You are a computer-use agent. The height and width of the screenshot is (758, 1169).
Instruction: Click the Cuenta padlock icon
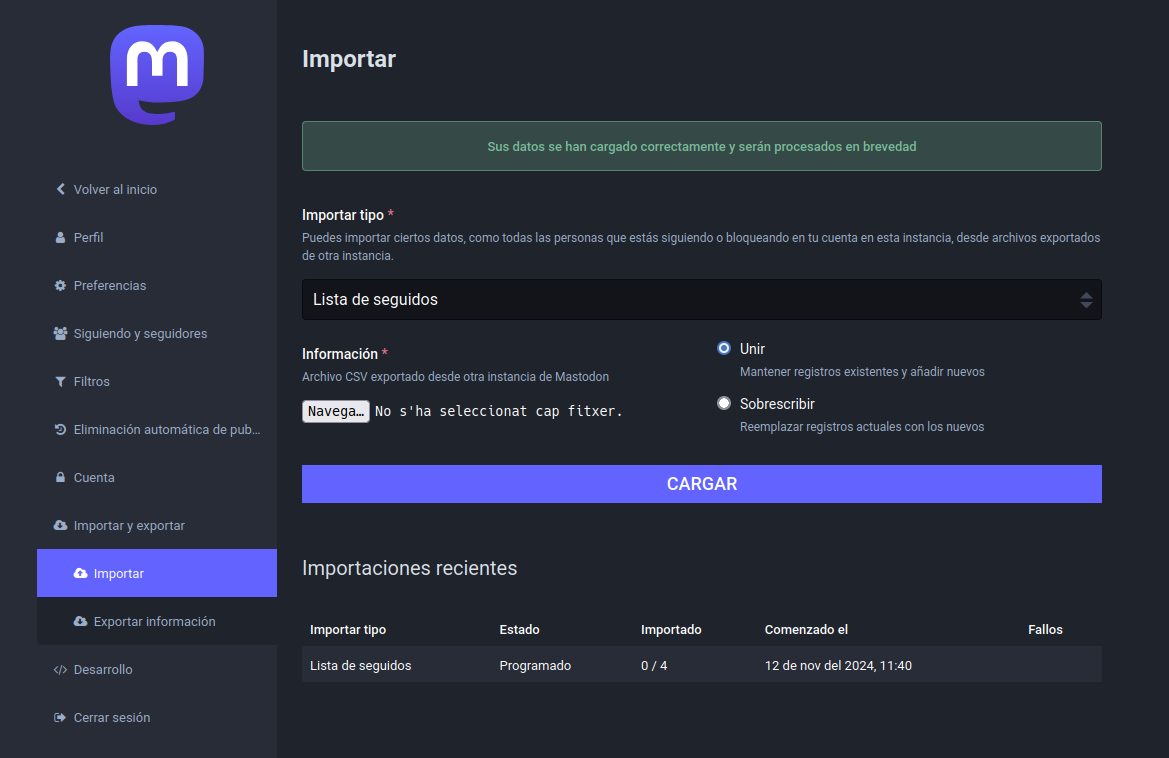click(x=60, y=477)
